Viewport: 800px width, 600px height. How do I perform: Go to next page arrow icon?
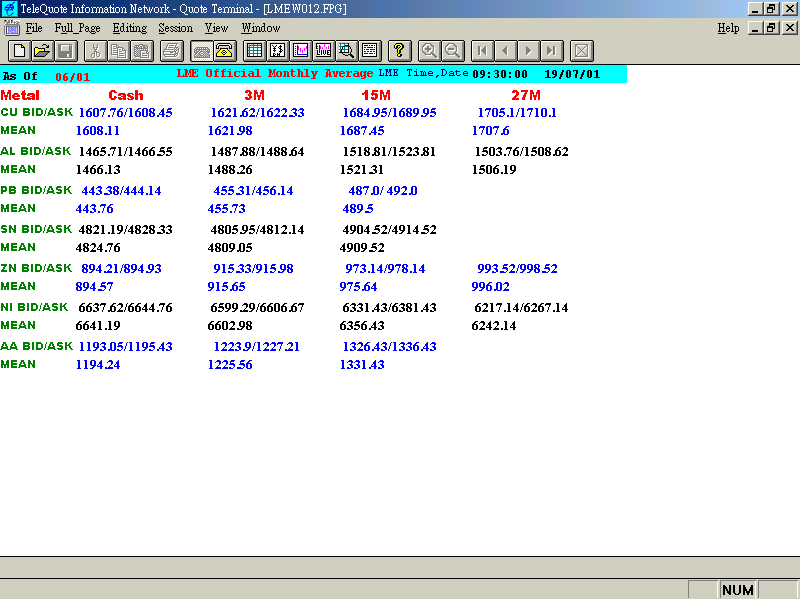point(529,51)
